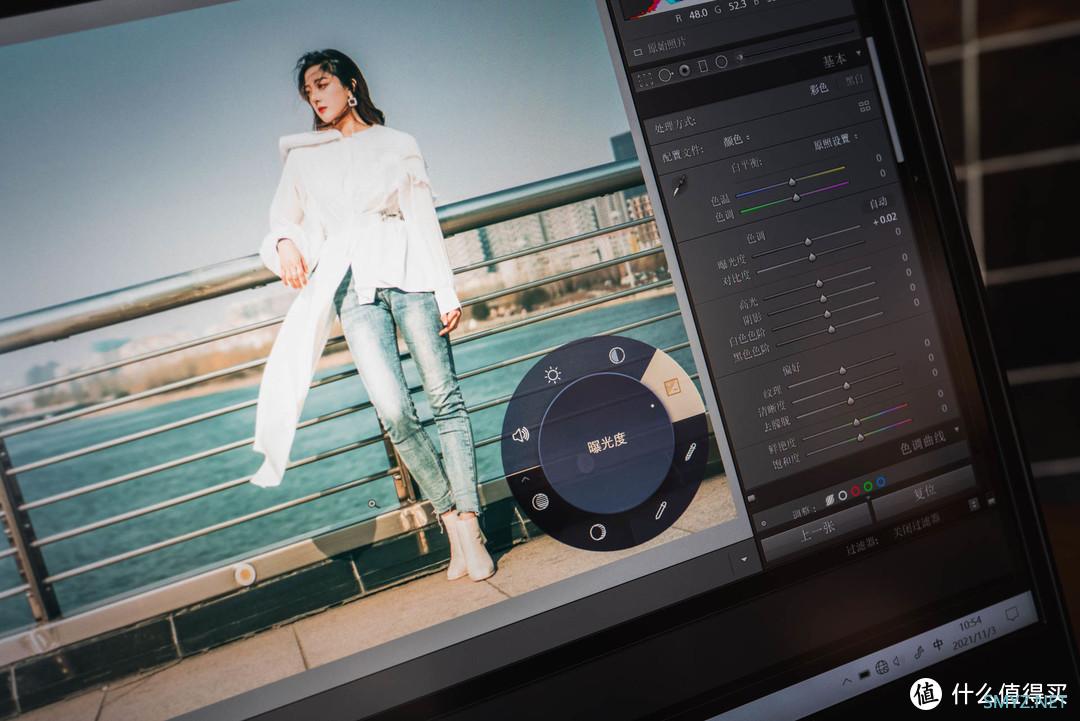The height and width of the screenshot is (721, 1080).
Task: Select the Red Eye Correction tool
Action: (x=685, y=70)
